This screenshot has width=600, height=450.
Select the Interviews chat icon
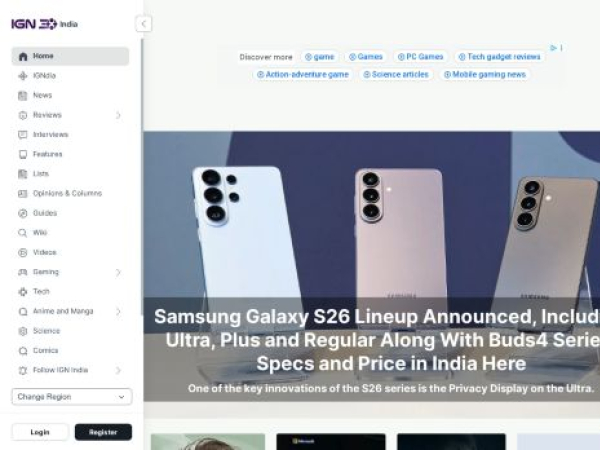tap(23, 135)
